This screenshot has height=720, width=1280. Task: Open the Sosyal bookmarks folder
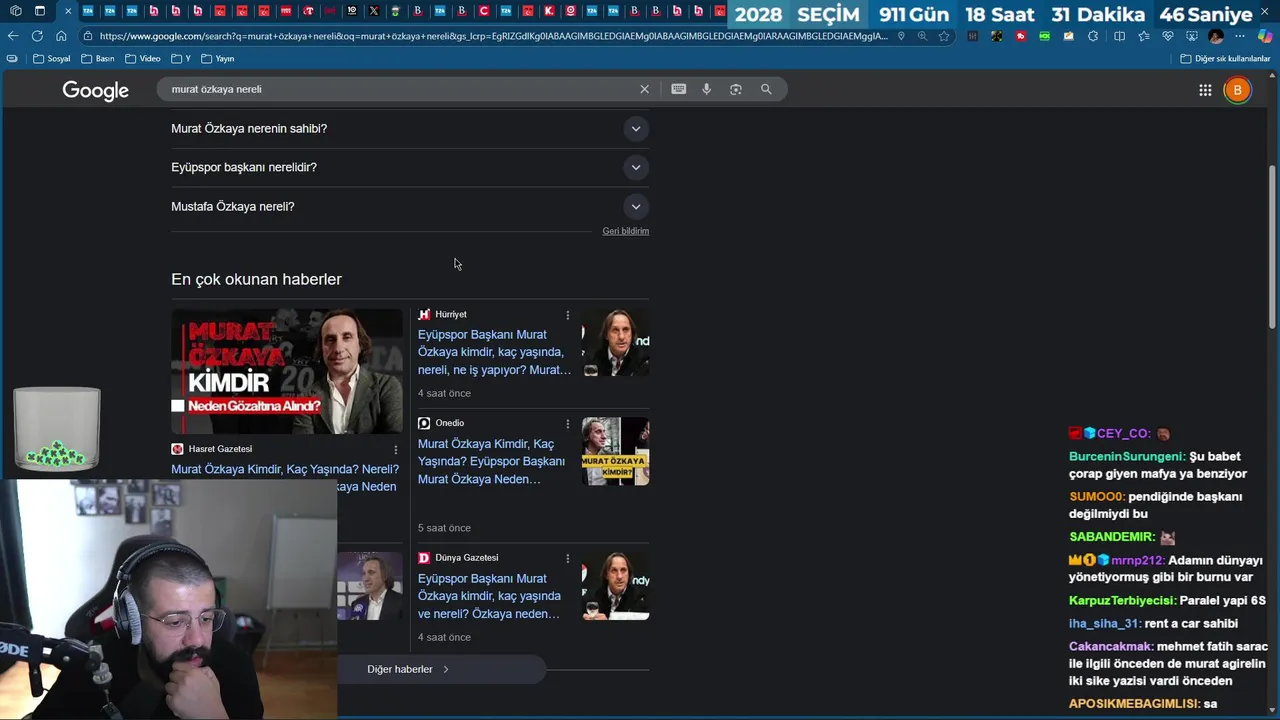tap(52, 59)
